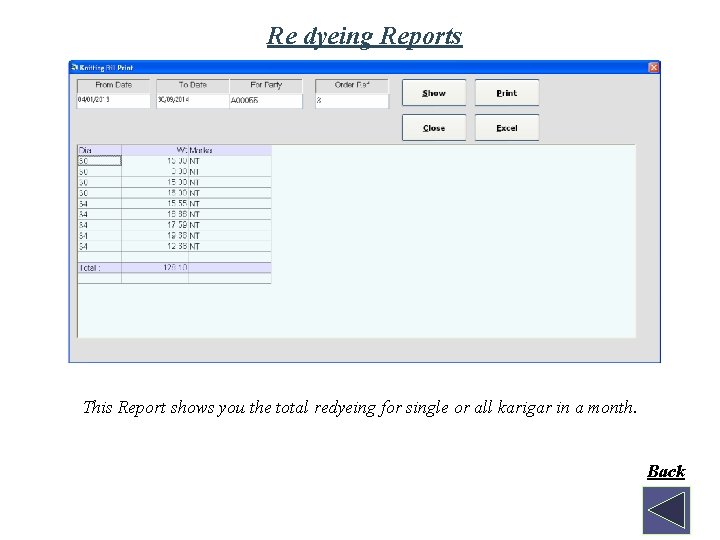Image resolution: width=720 pixels, height=540 pixels.
Task: Select the focused first Dia cell
Action: coord(100,161)
